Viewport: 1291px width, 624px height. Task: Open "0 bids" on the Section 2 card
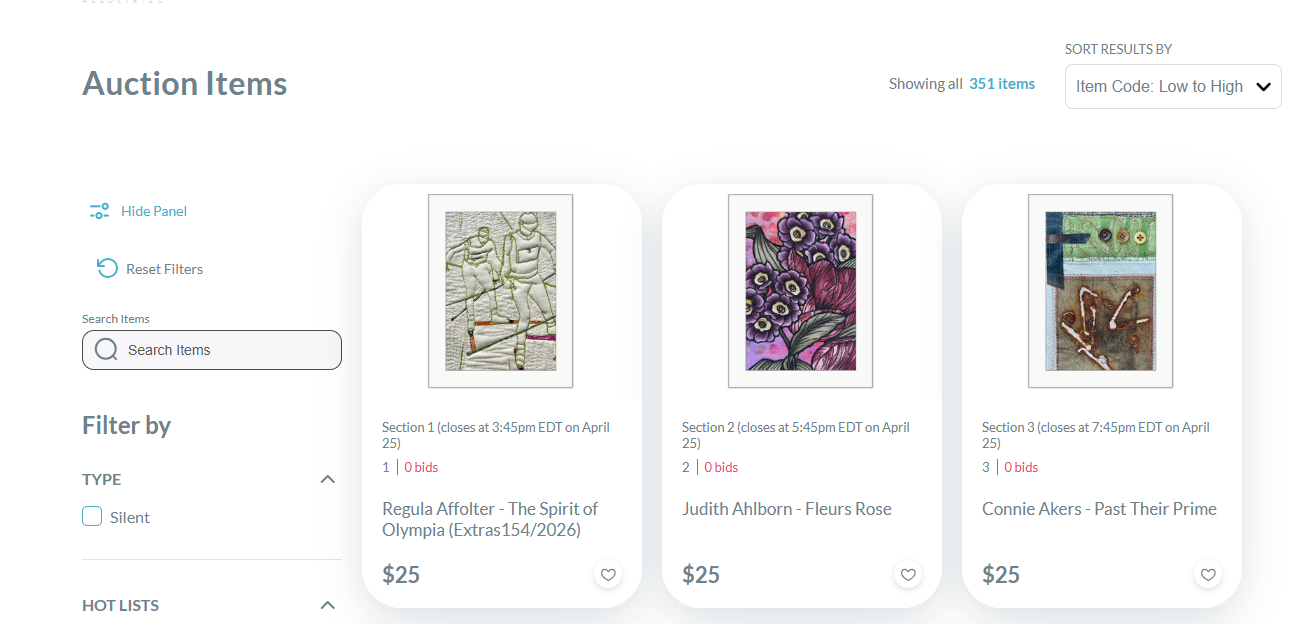pos(720,466)
